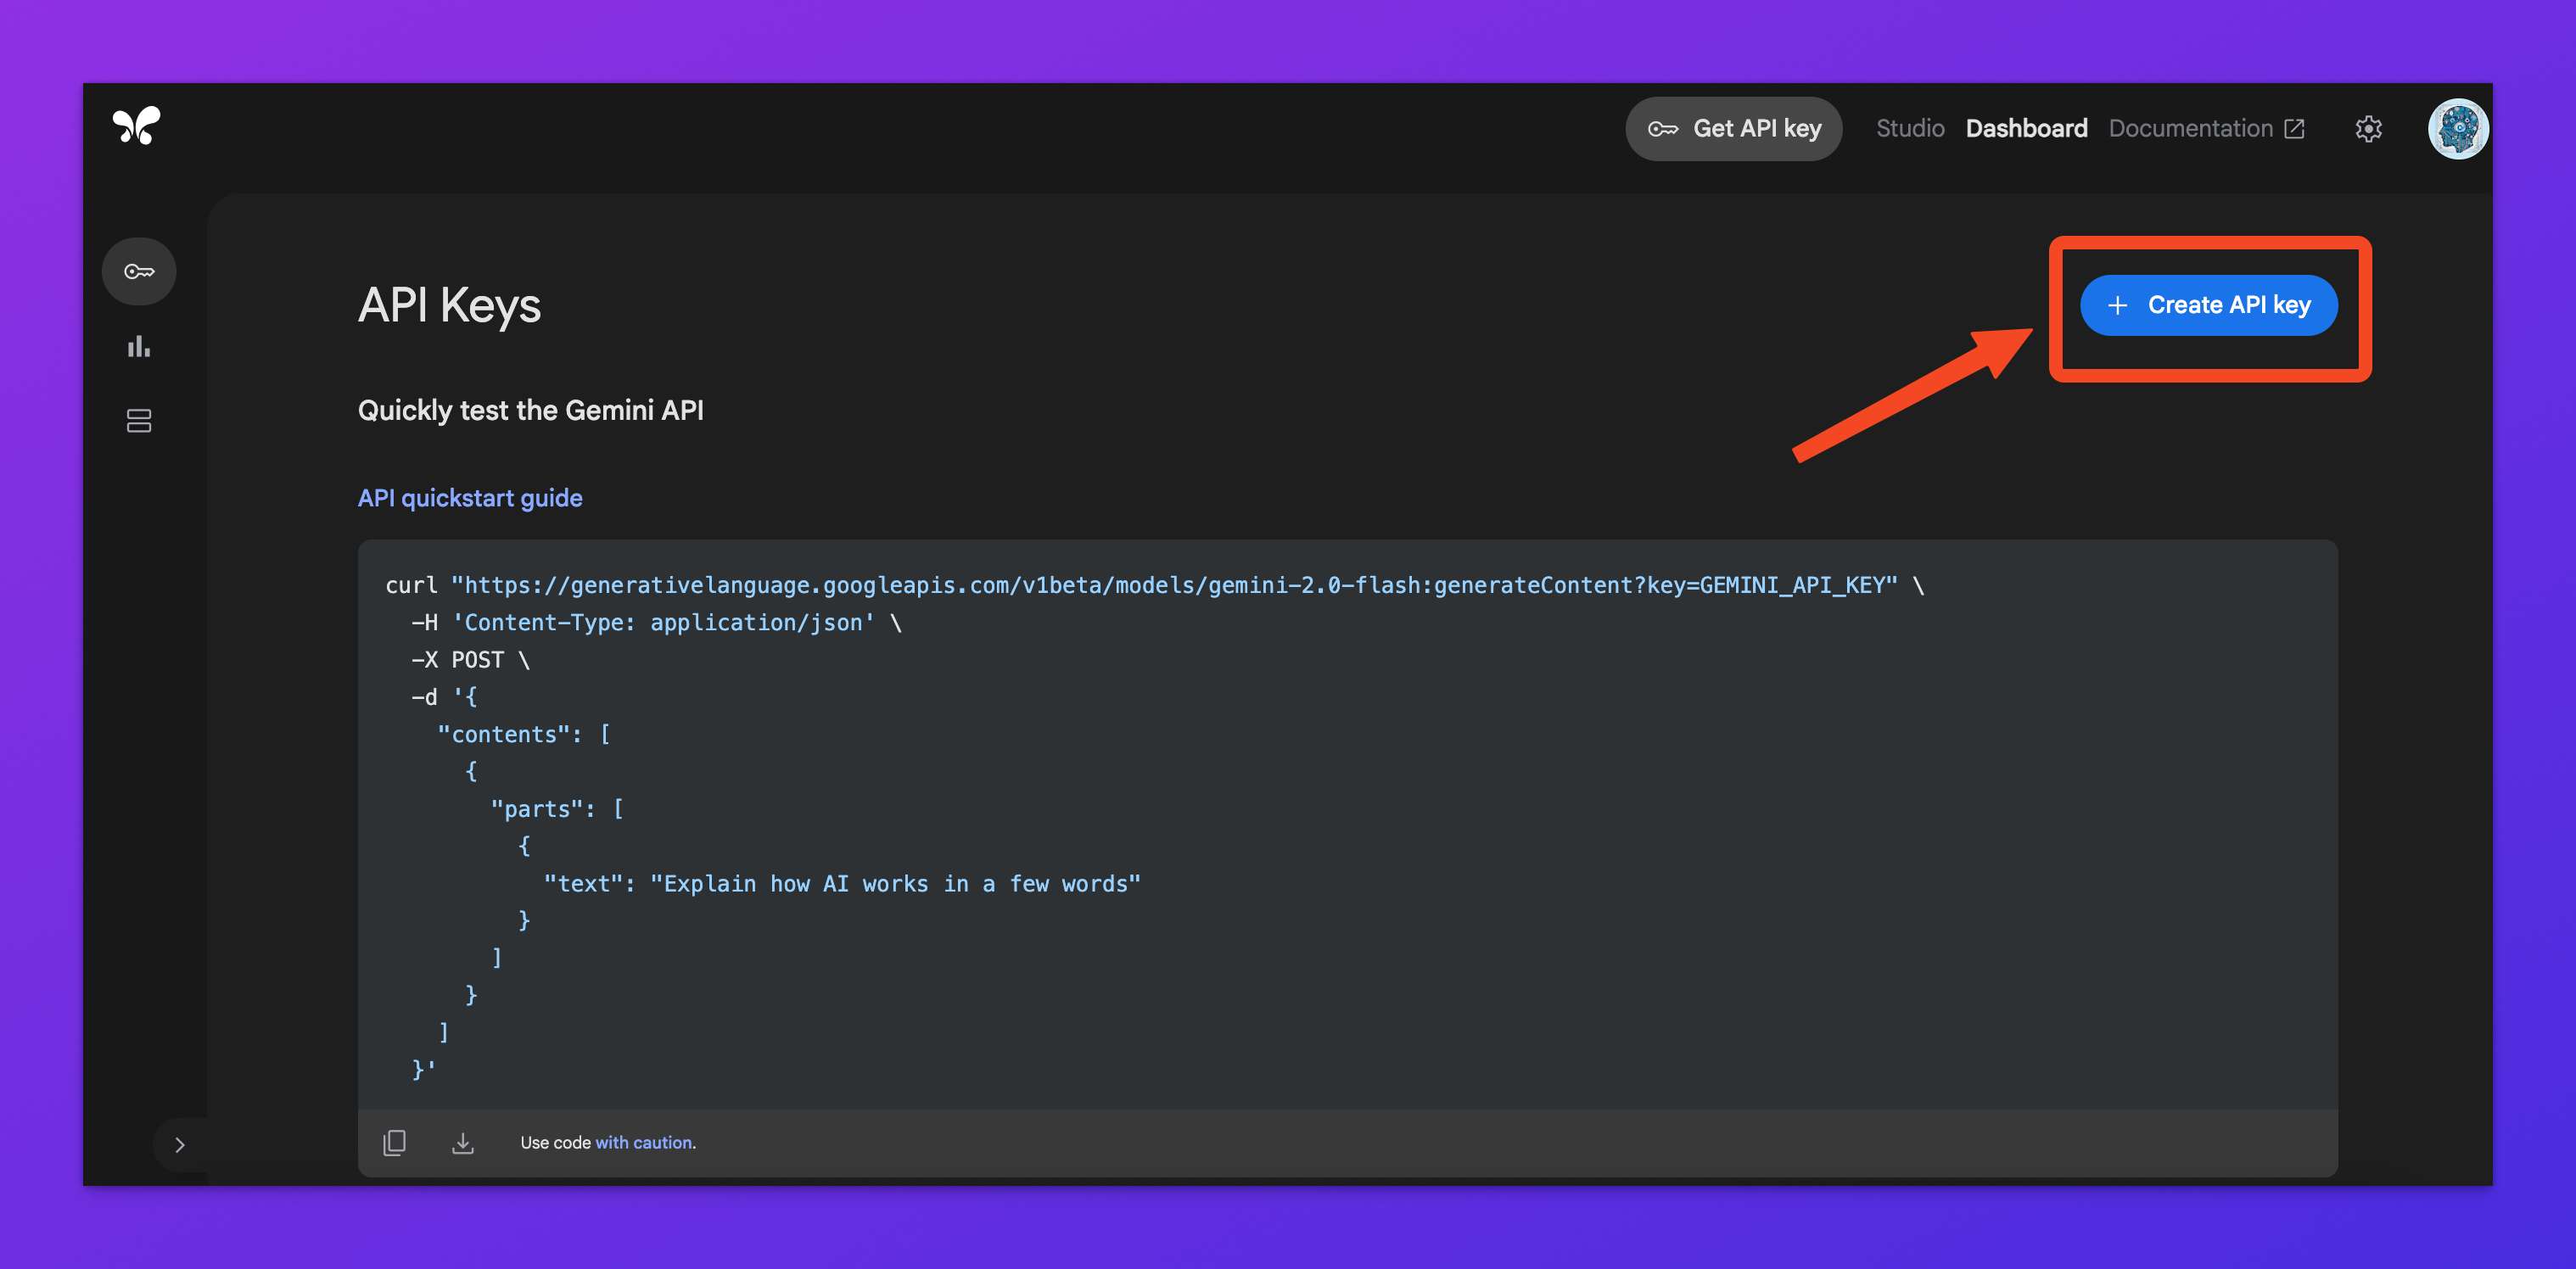Click the Create API key button
The image size is (2576, 1269).
tap(2208, 305)
